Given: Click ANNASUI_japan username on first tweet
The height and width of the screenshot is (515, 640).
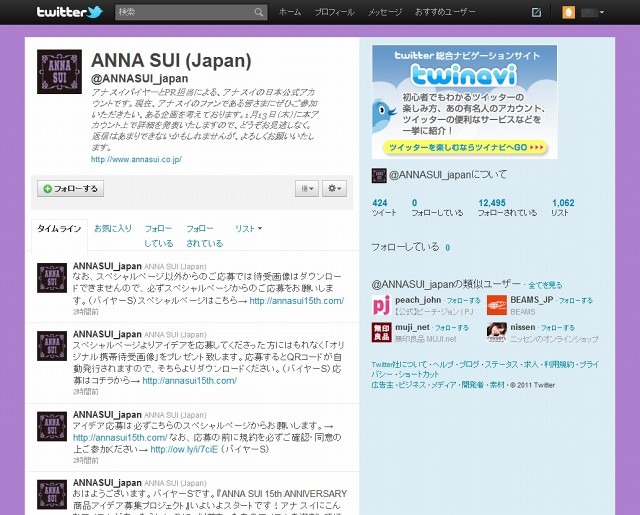Looking at the screenshot, I should pos(107,266).
